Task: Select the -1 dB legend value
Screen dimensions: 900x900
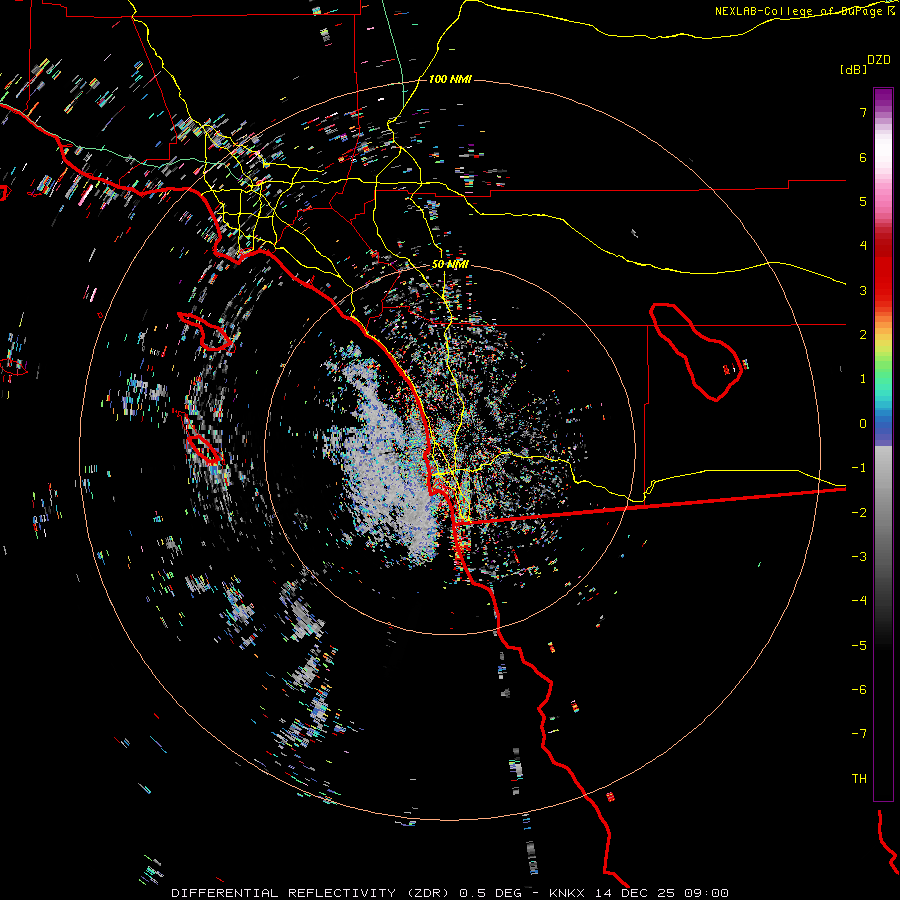Action: tap(859, 468)
